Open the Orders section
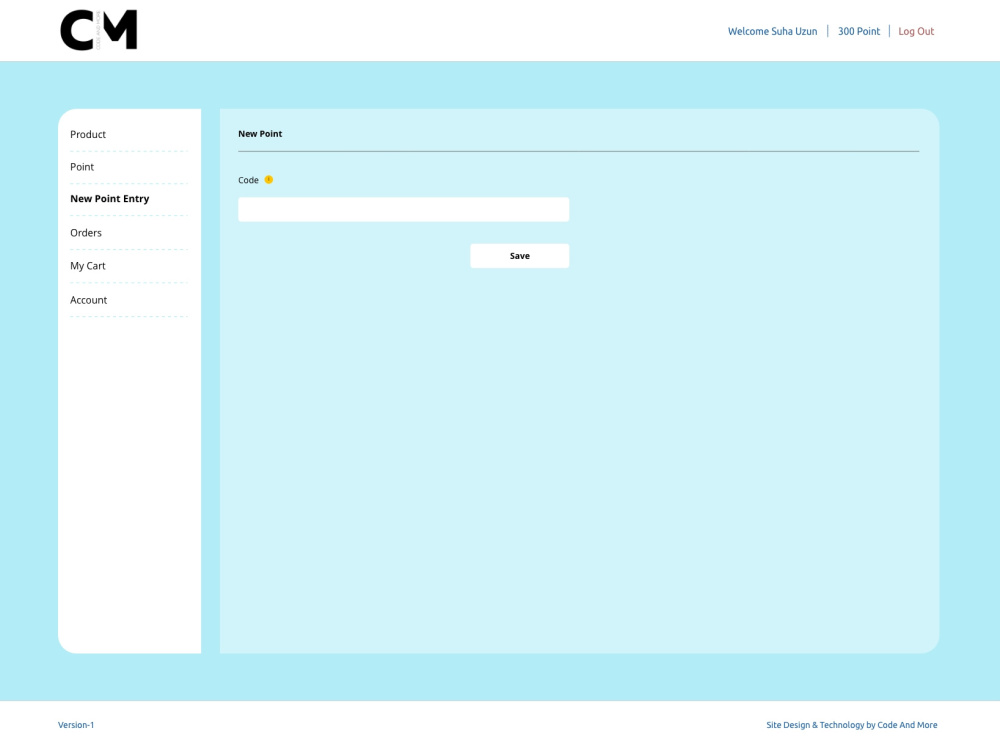Viewport: 1000px width, 750px height. [x=86, y=233]
